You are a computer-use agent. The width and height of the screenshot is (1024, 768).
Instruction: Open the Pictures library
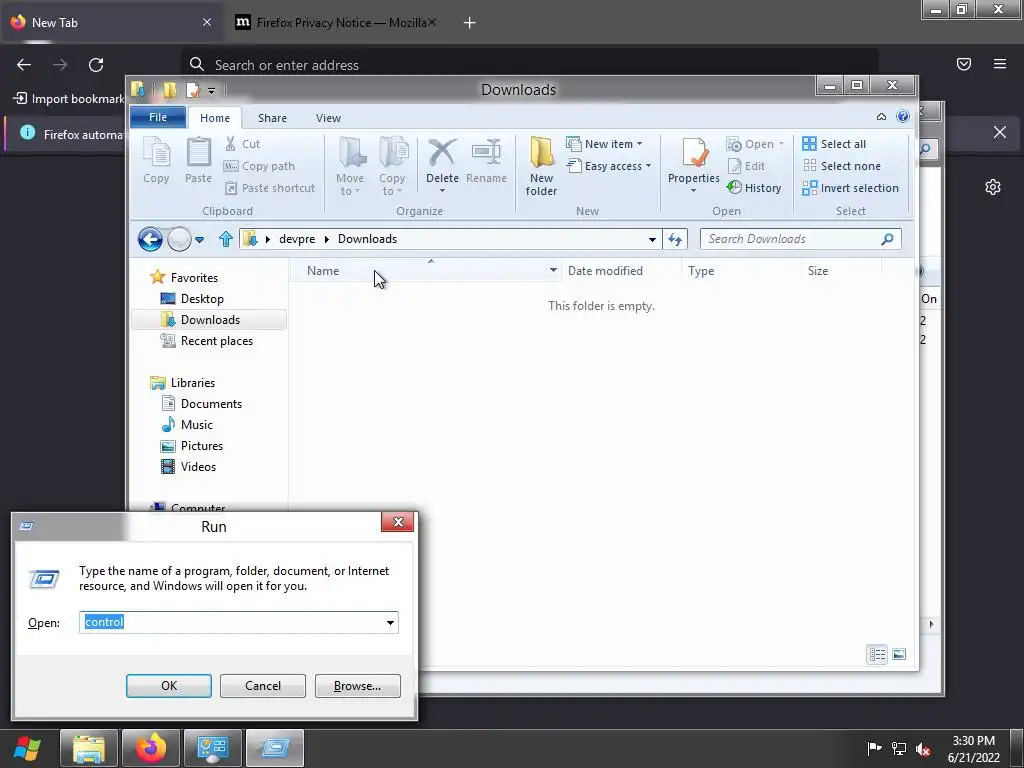coord(192,446)
